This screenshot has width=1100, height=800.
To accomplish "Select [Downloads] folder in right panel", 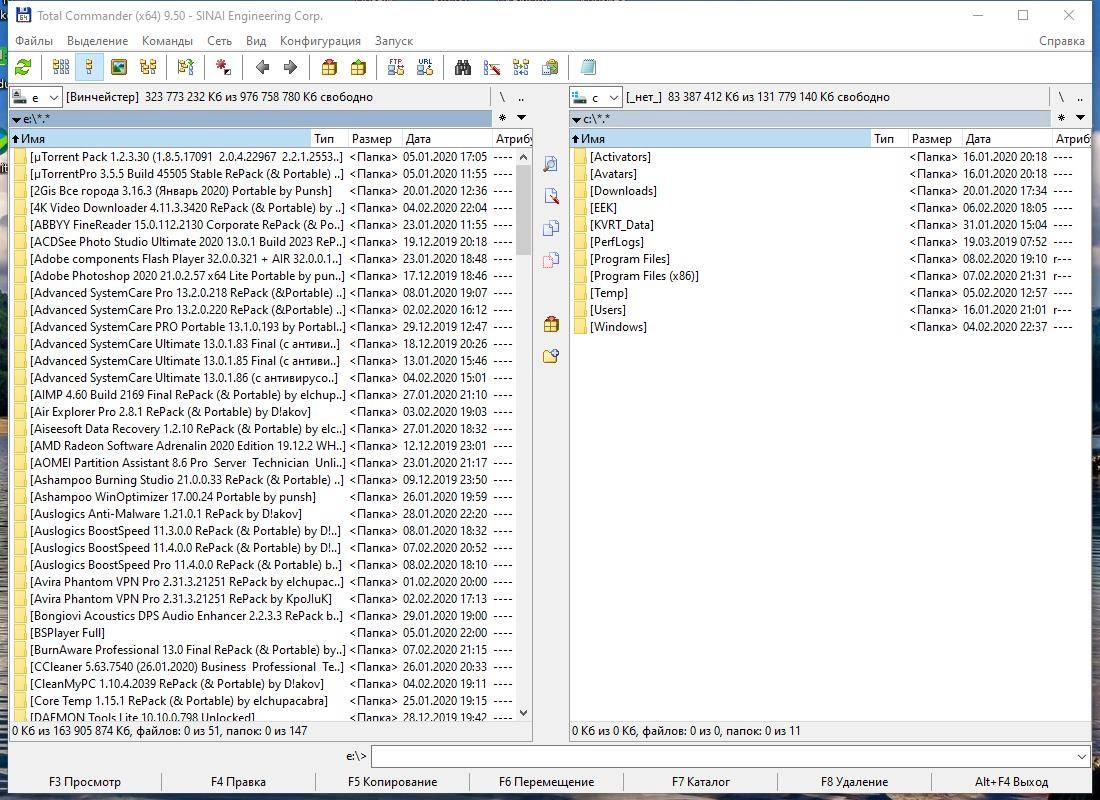I will pos(623,191).
